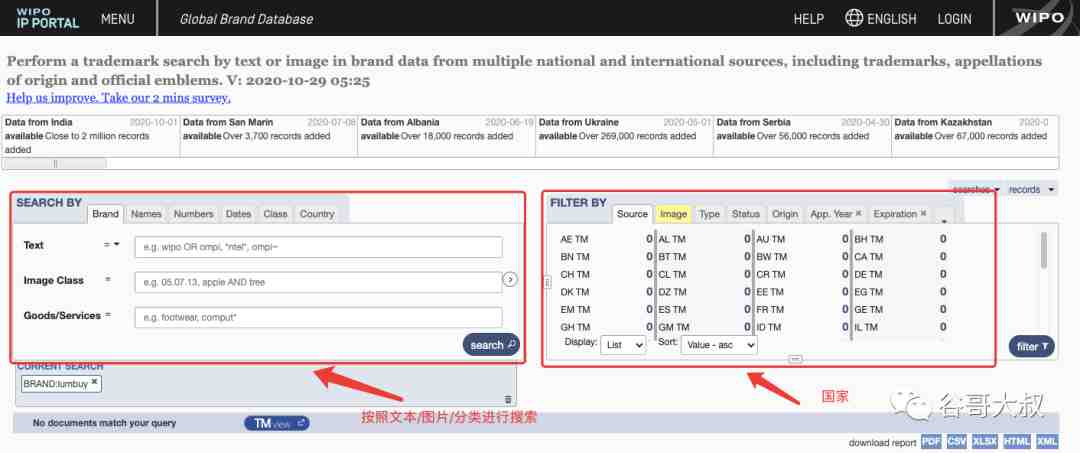Select the Type filter tab
1080x453 pixels.
pyautogui.click(x=709, y=214)
